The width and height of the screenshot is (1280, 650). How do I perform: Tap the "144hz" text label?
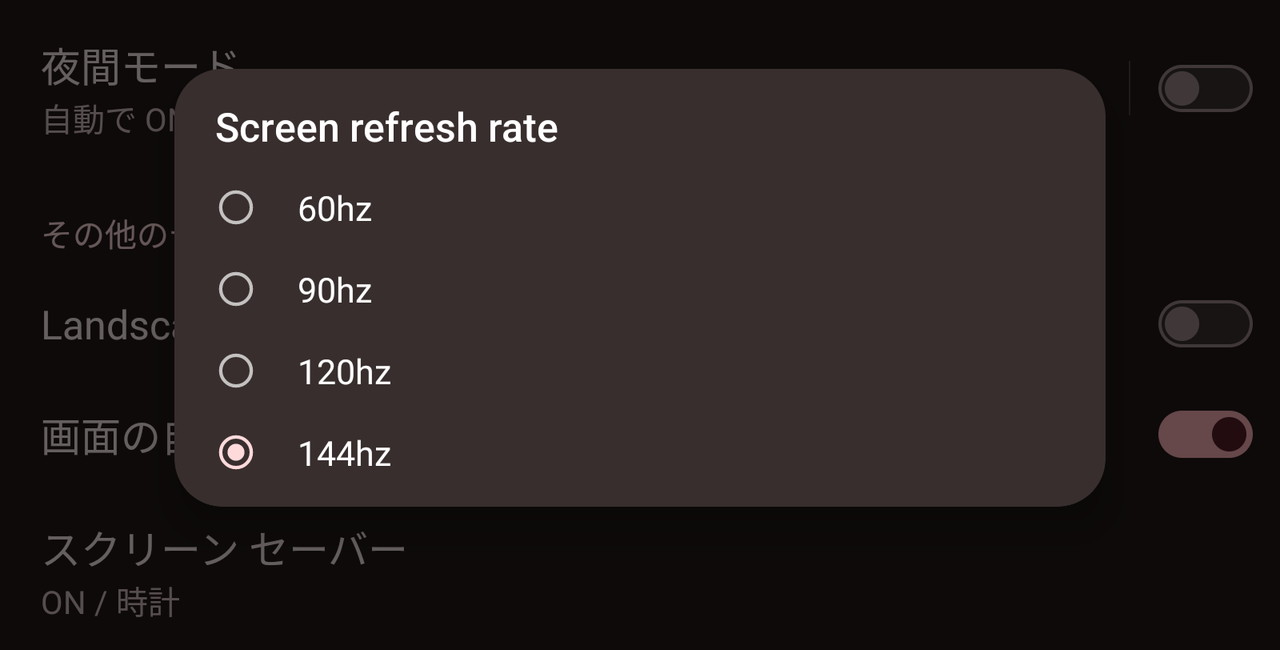click(x=344, y=455)
